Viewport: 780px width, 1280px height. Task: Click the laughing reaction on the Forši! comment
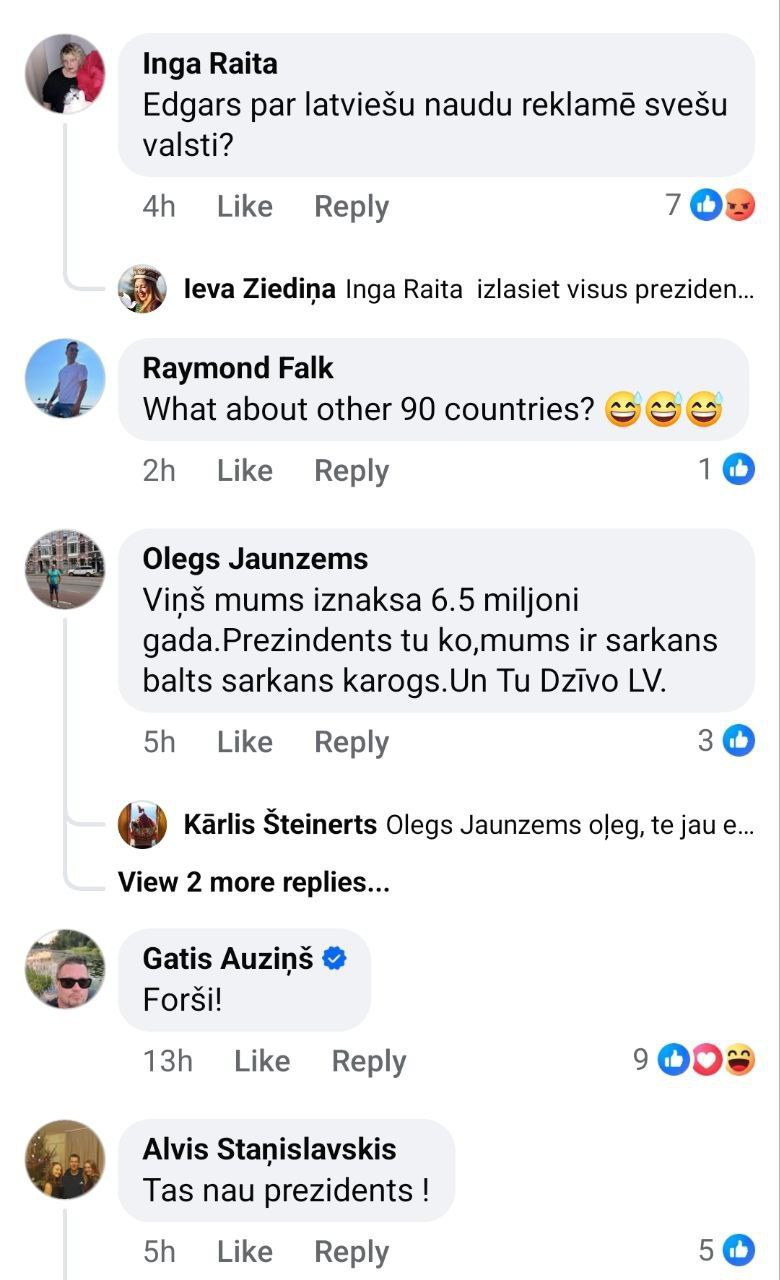[739, 1060]
